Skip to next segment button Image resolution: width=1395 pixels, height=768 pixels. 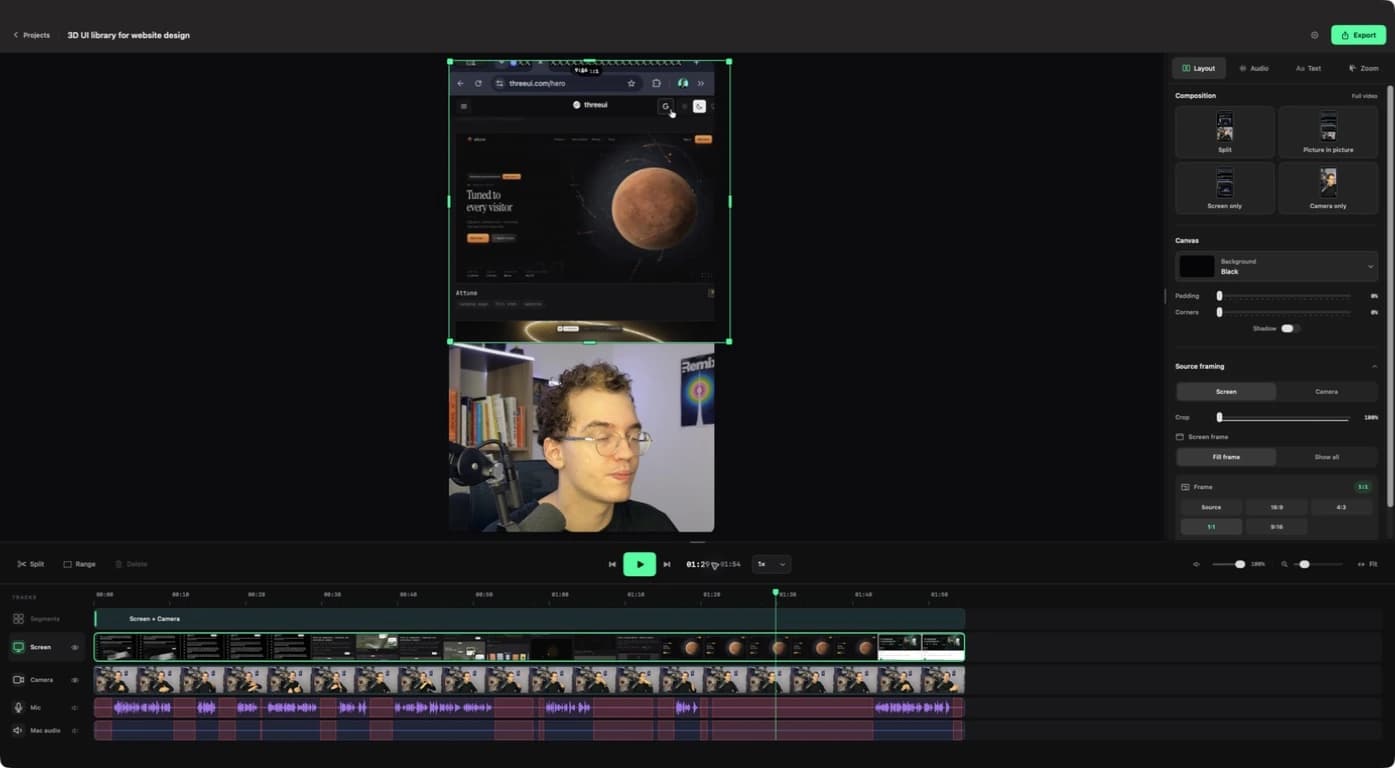[667, 564]
